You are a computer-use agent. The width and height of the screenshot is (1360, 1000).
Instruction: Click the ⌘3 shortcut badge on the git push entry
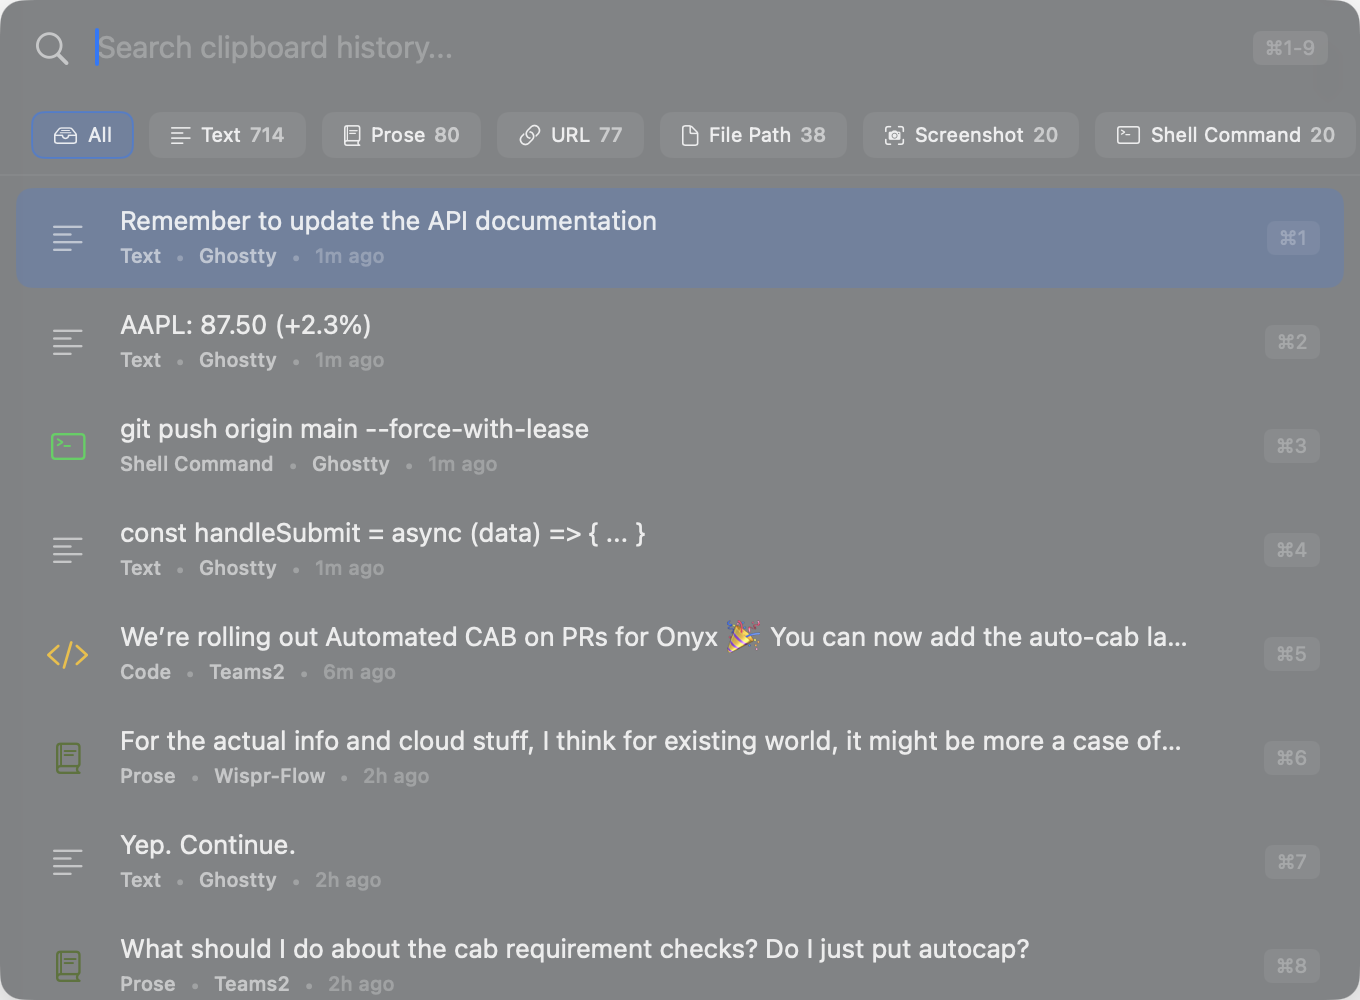click(1291, 446)
